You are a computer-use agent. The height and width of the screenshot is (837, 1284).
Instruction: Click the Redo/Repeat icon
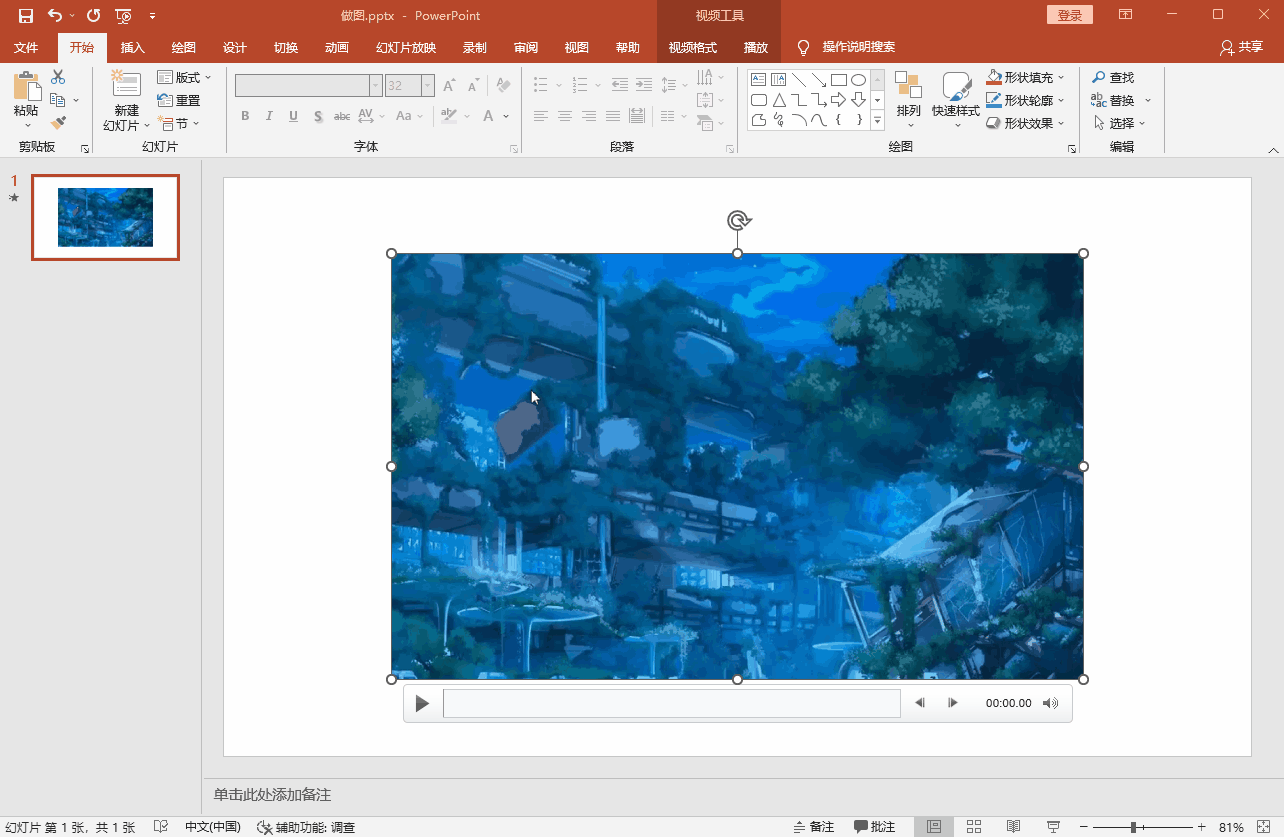coord(94,16)
